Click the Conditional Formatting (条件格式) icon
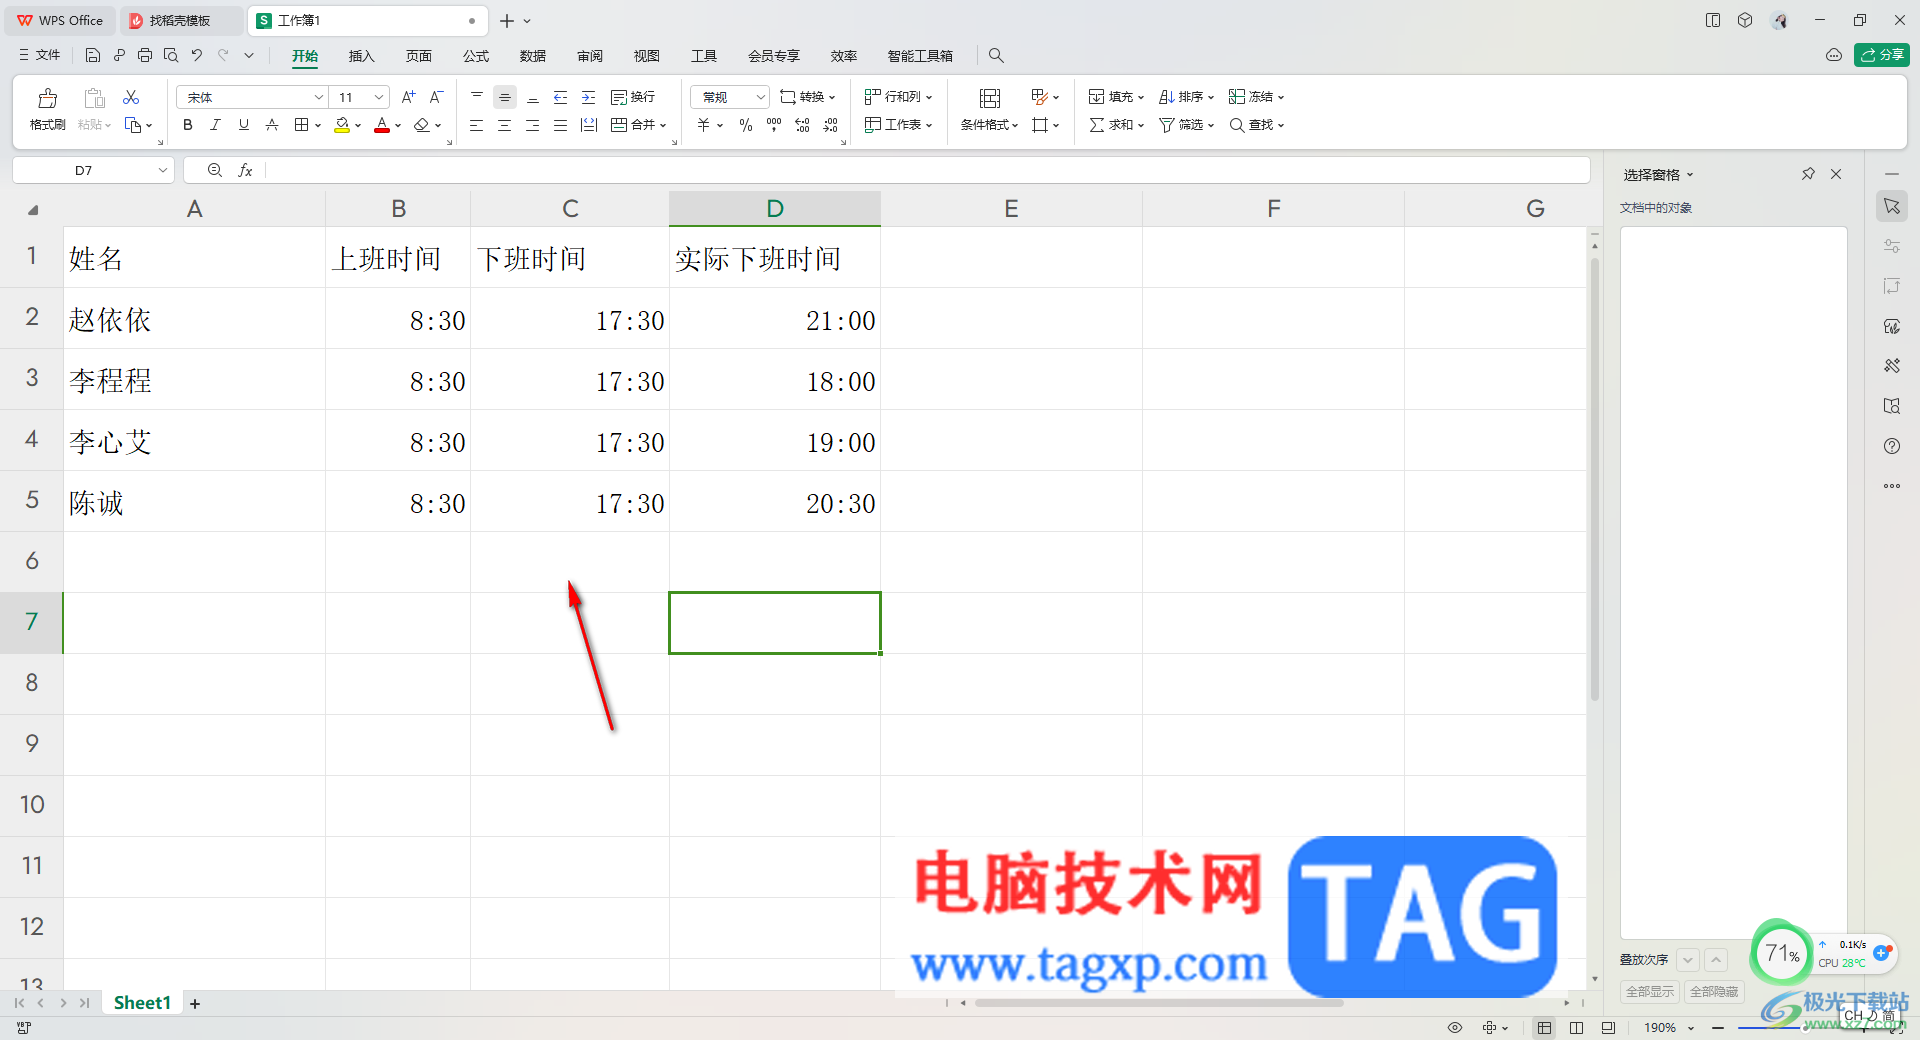The height and width of the screenshot is (1040, 1920). click(x=990, y=98)
